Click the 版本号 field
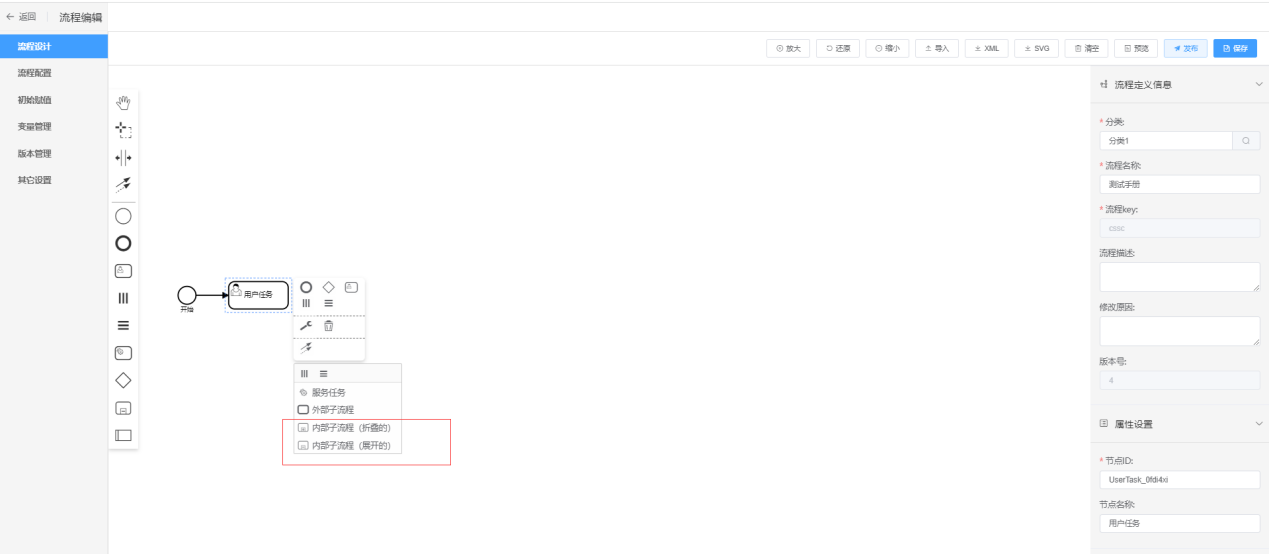Image resolution: width=1269 pixels, height=554 pixels. pos(1179,380)
